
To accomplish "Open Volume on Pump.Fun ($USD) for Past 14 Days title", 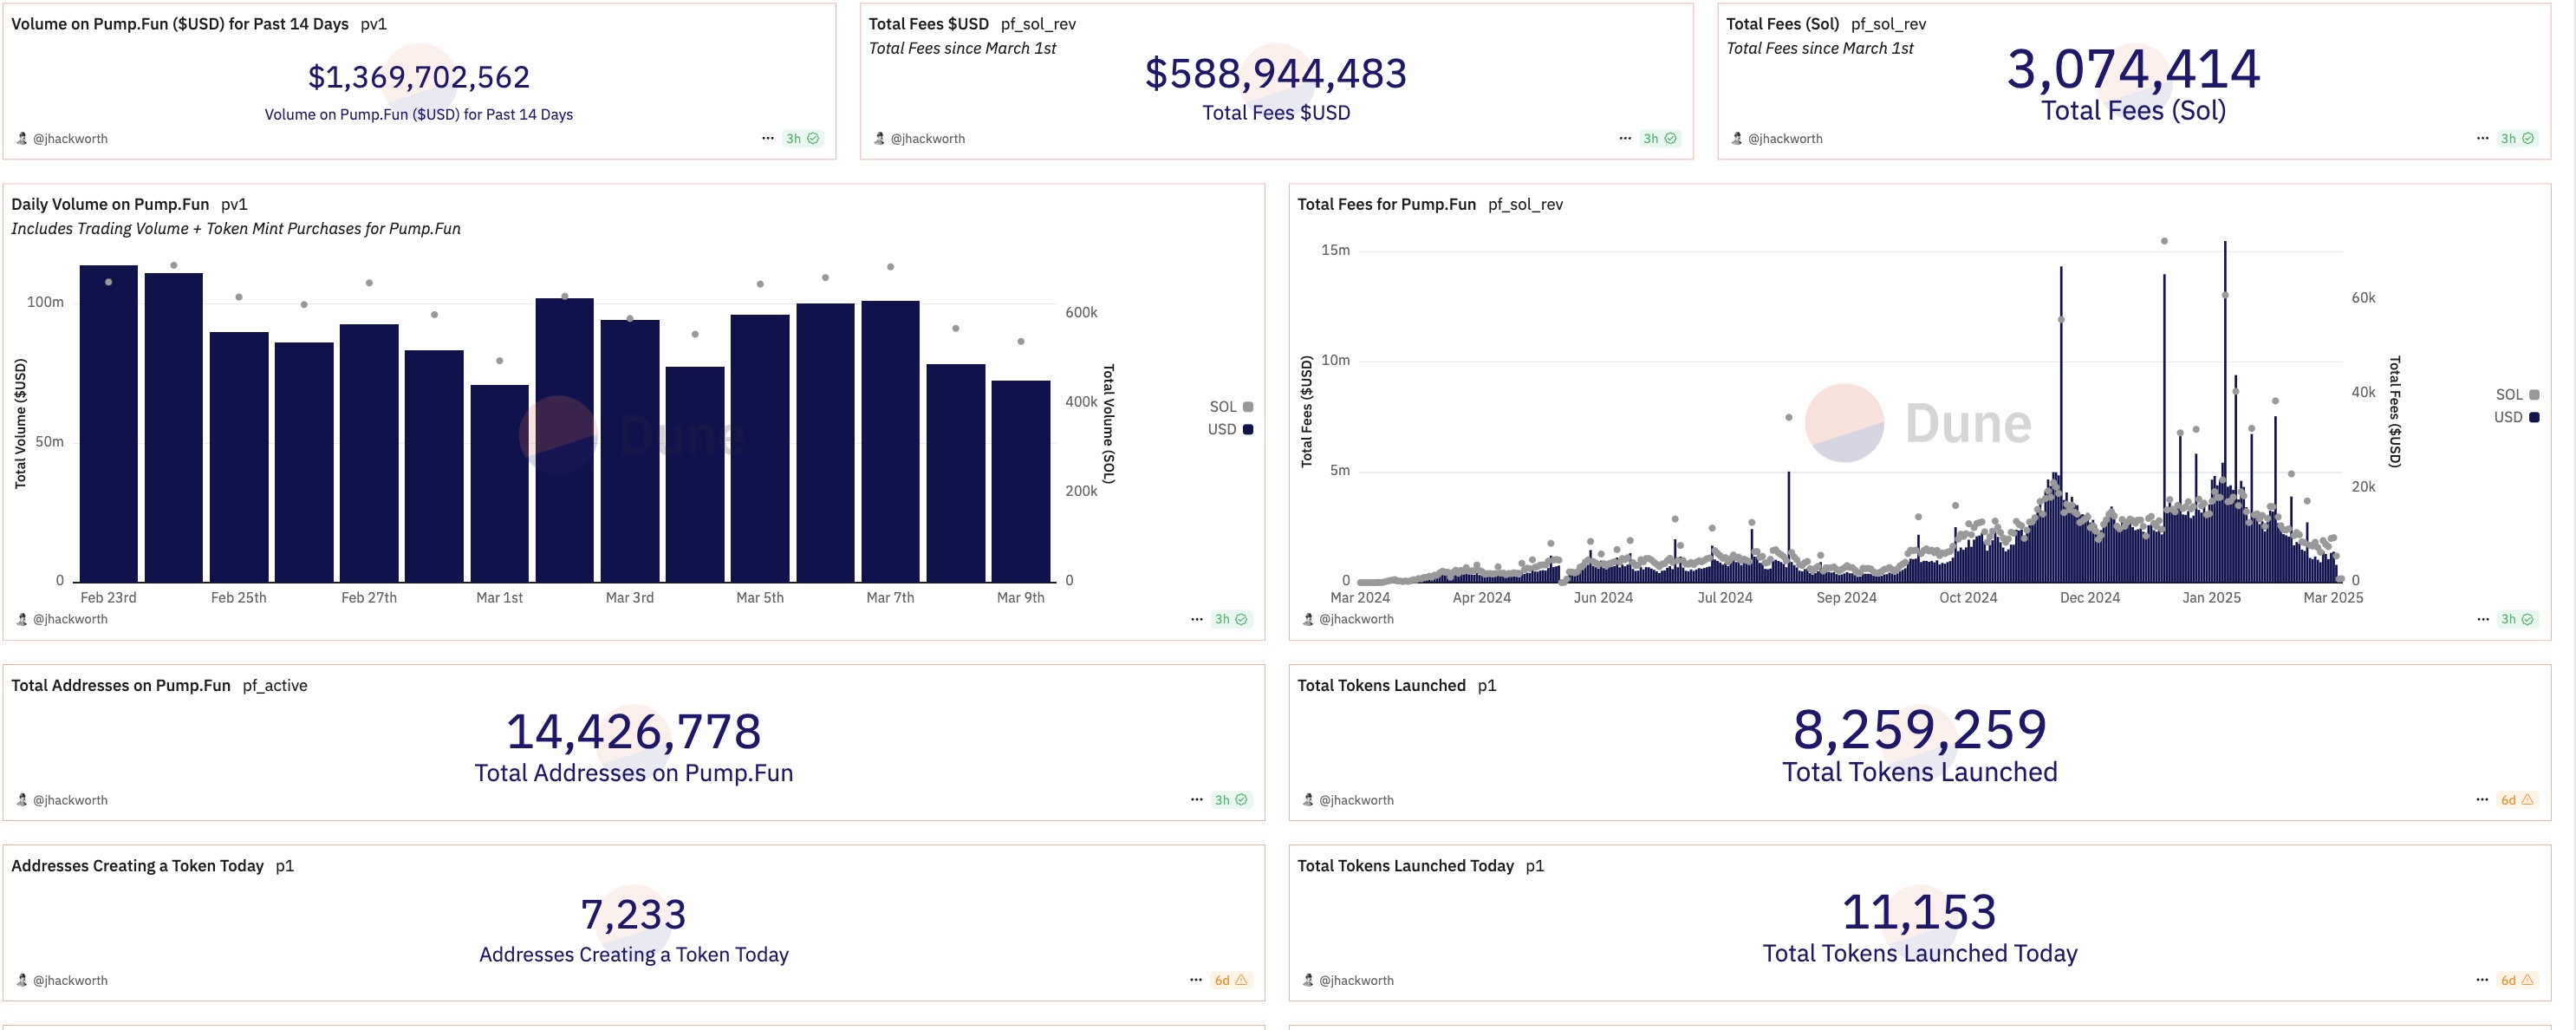I will (180, 24).
